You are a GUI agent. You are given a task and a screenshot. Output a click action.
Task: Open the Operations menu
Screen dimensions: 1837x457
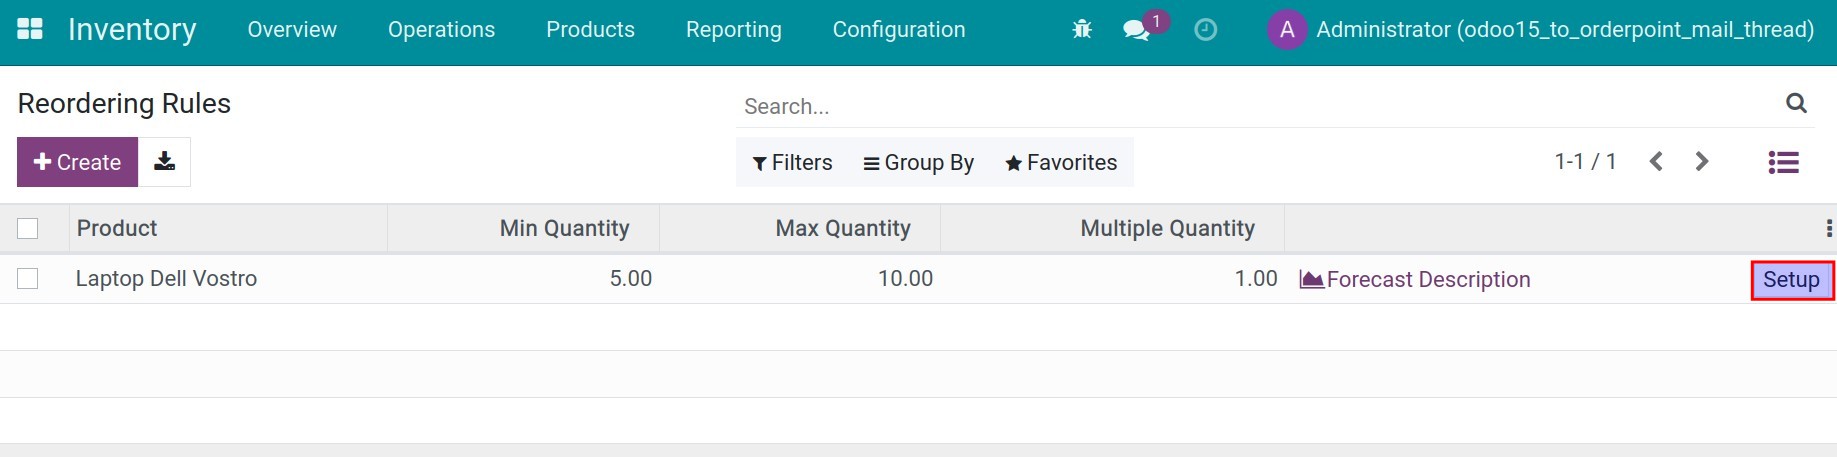(441, 30)
